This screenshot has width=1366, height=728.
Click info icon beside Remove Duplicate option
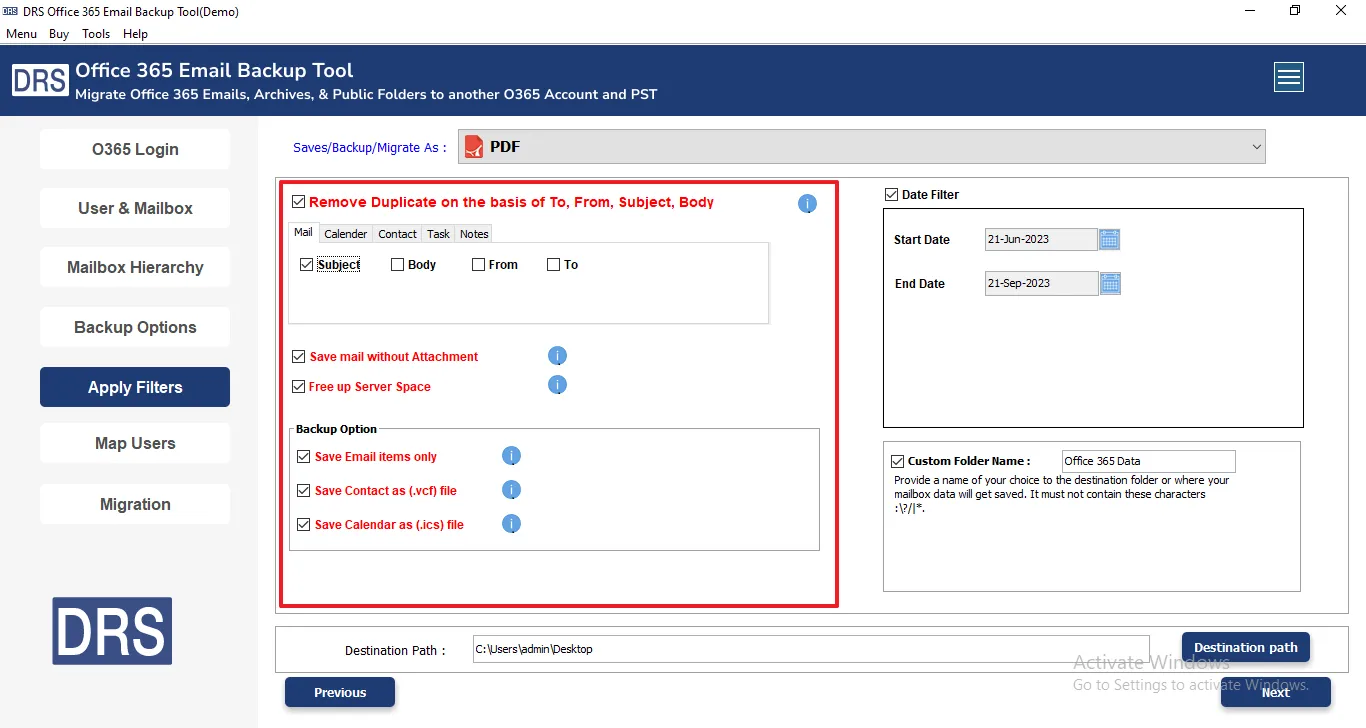[807, 204]
